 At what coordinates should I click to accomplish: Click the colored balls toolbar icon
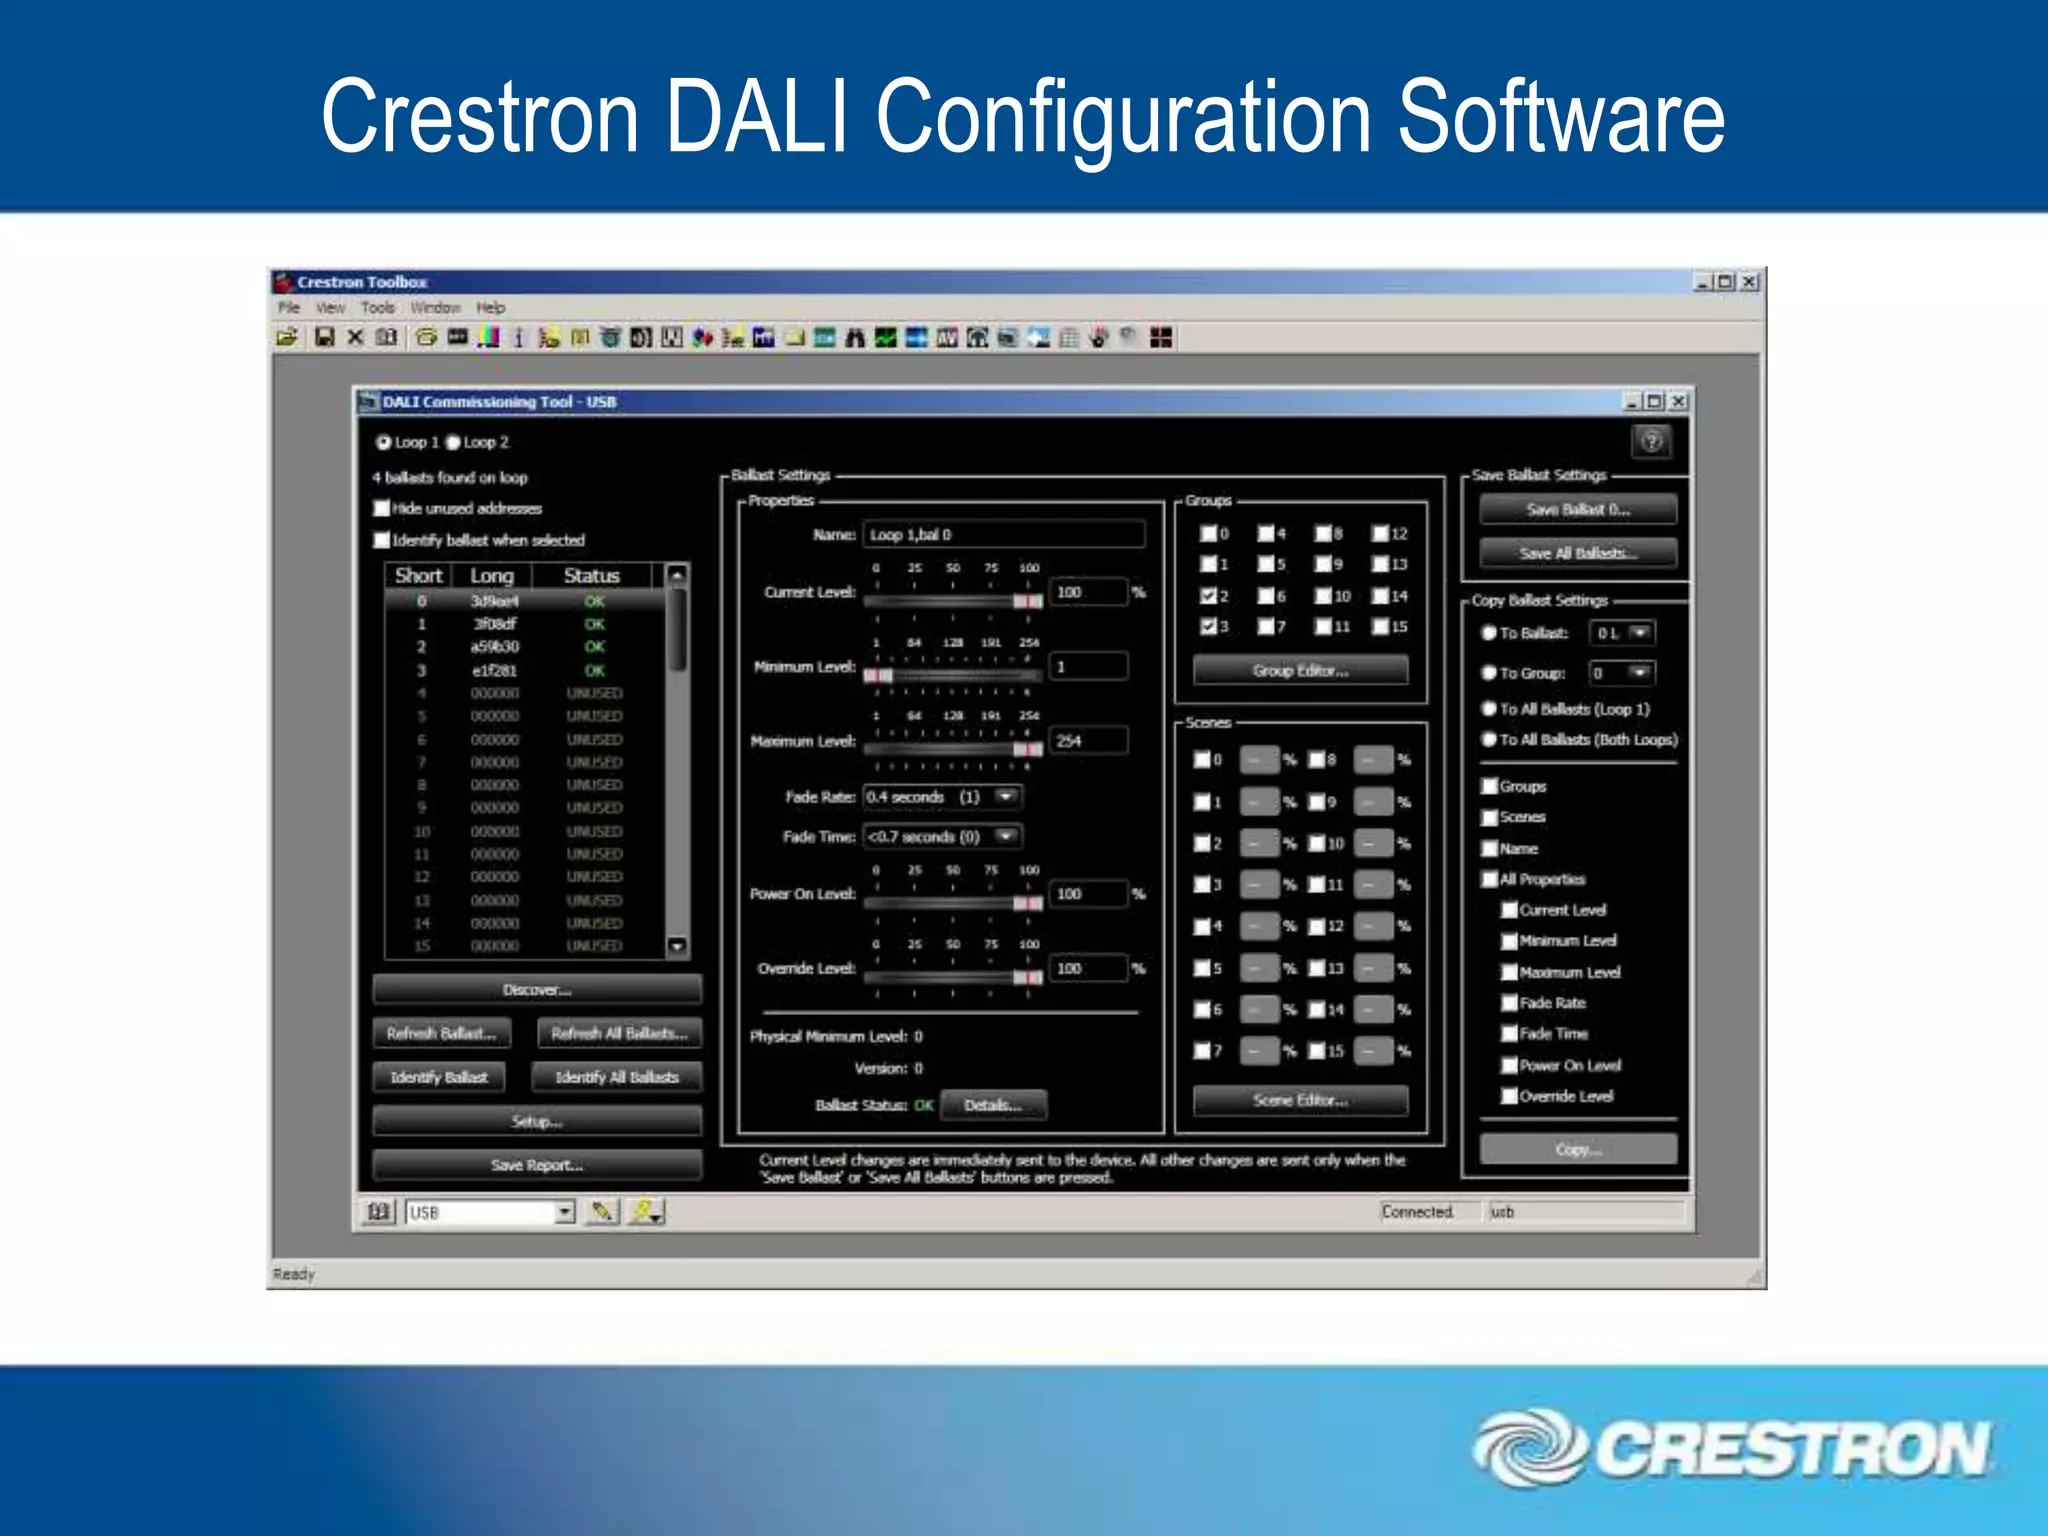pyautogui.click(x=702, y=338)
